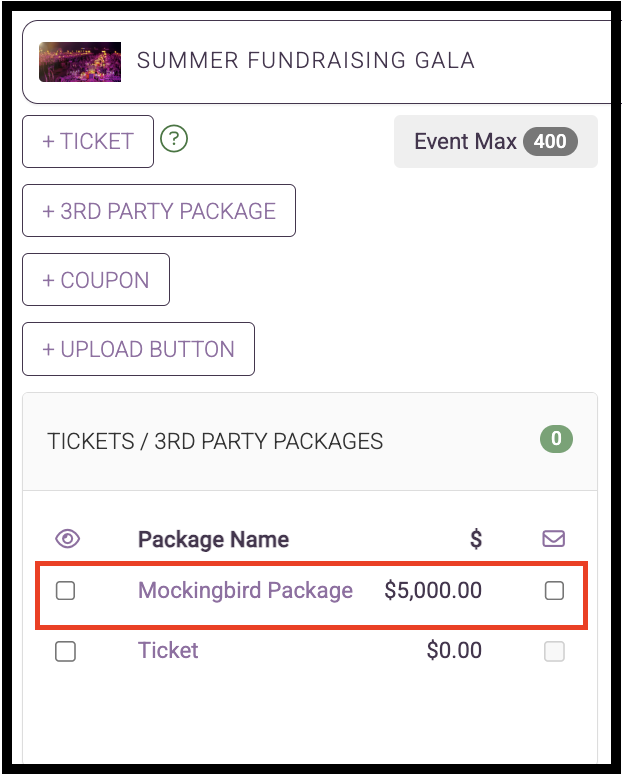Screen dimensions: 622x778
Task: Click the Package Name column header
Action: 213,539
